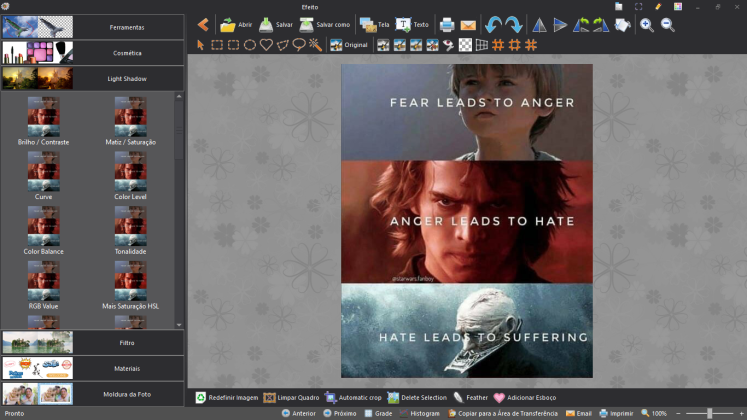Open an image with Abrir
This screenshot has width=747, height=420.
(x=236, y=24)
